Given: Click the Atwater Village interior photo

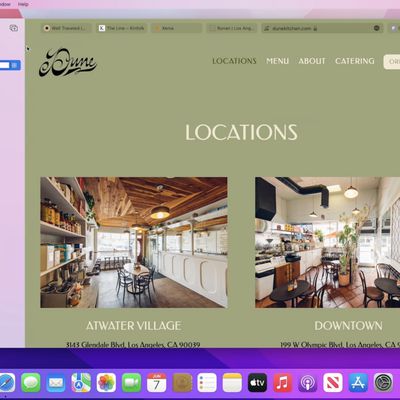Looking at the screenshot, I should (134, 242).
